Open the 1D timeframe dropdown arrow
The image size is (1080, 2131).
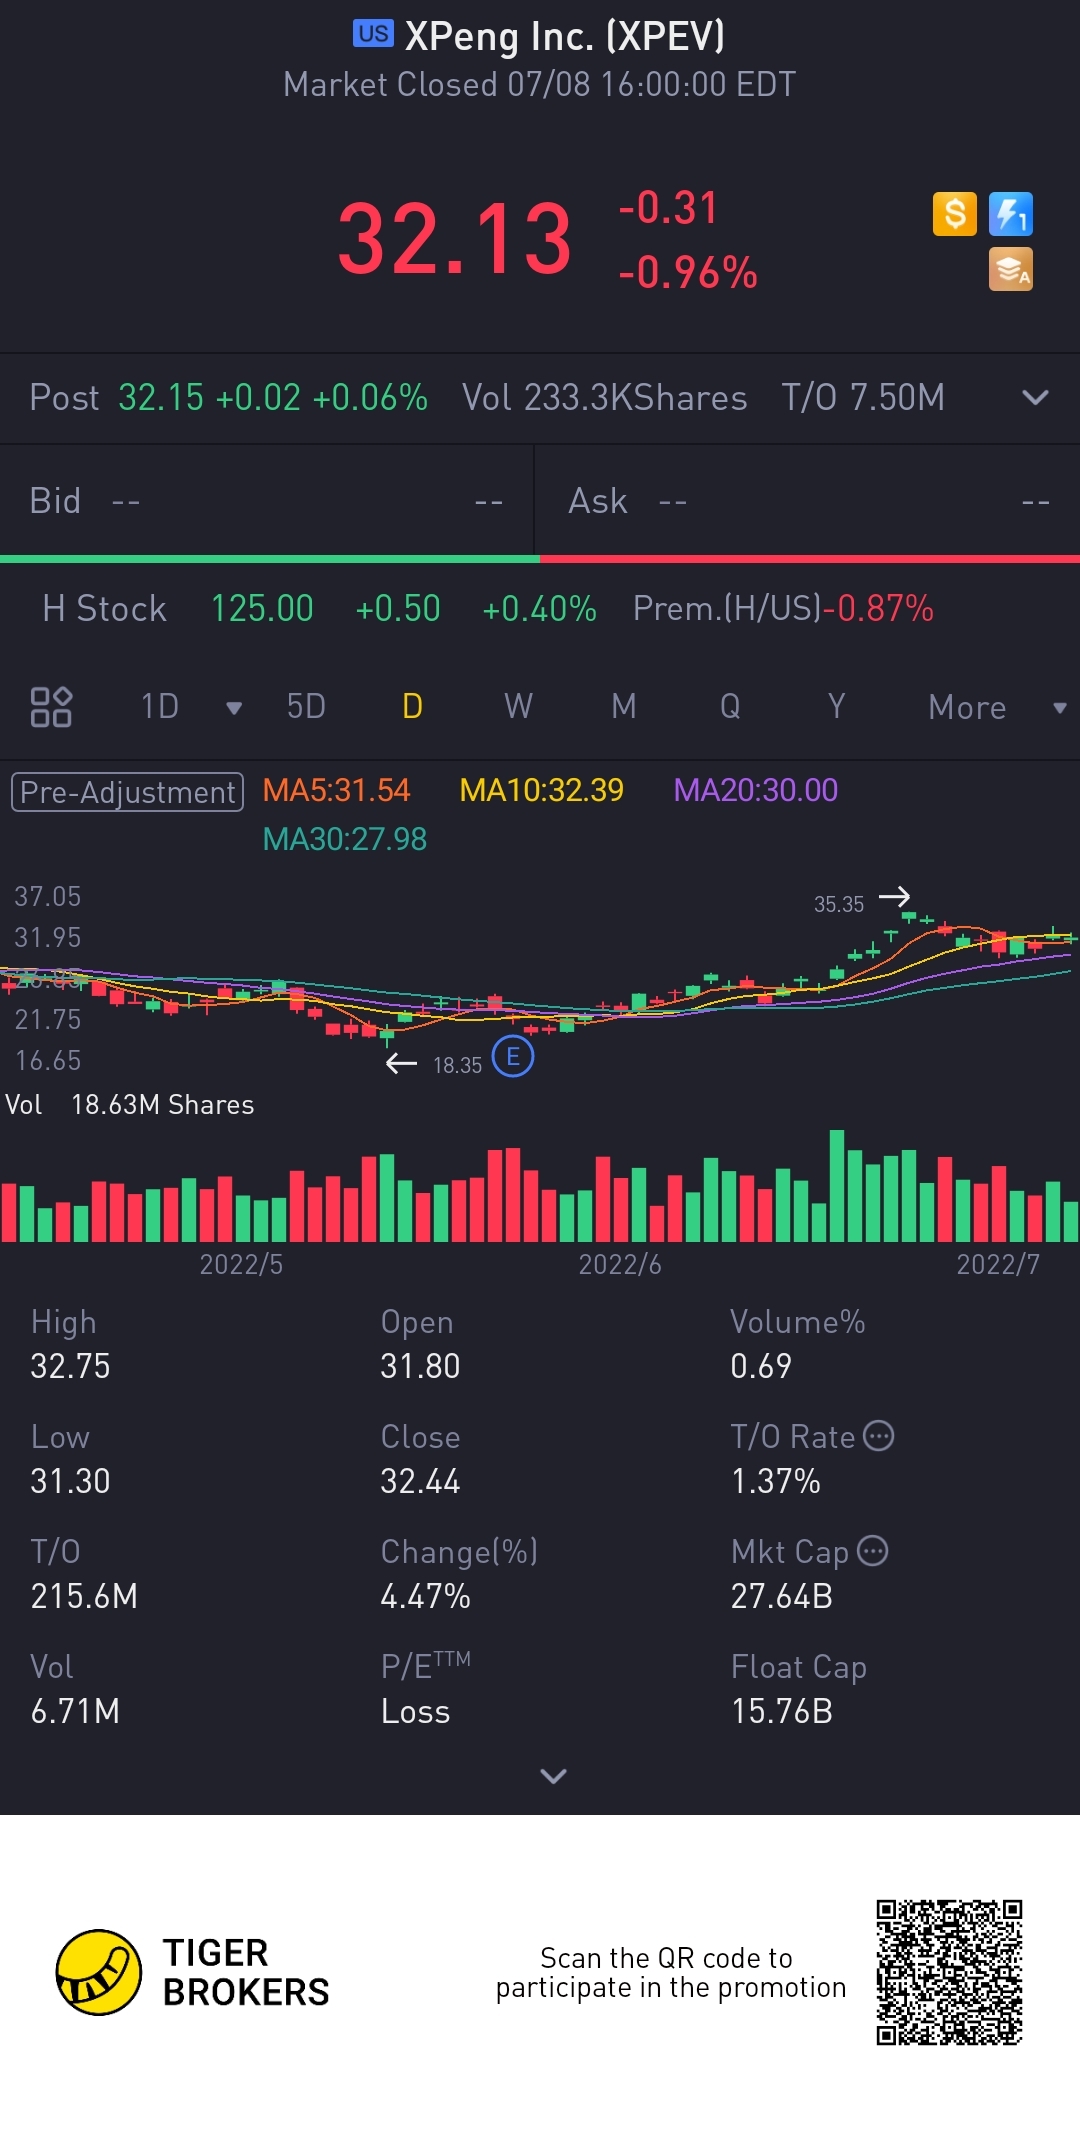coord(234,708)
